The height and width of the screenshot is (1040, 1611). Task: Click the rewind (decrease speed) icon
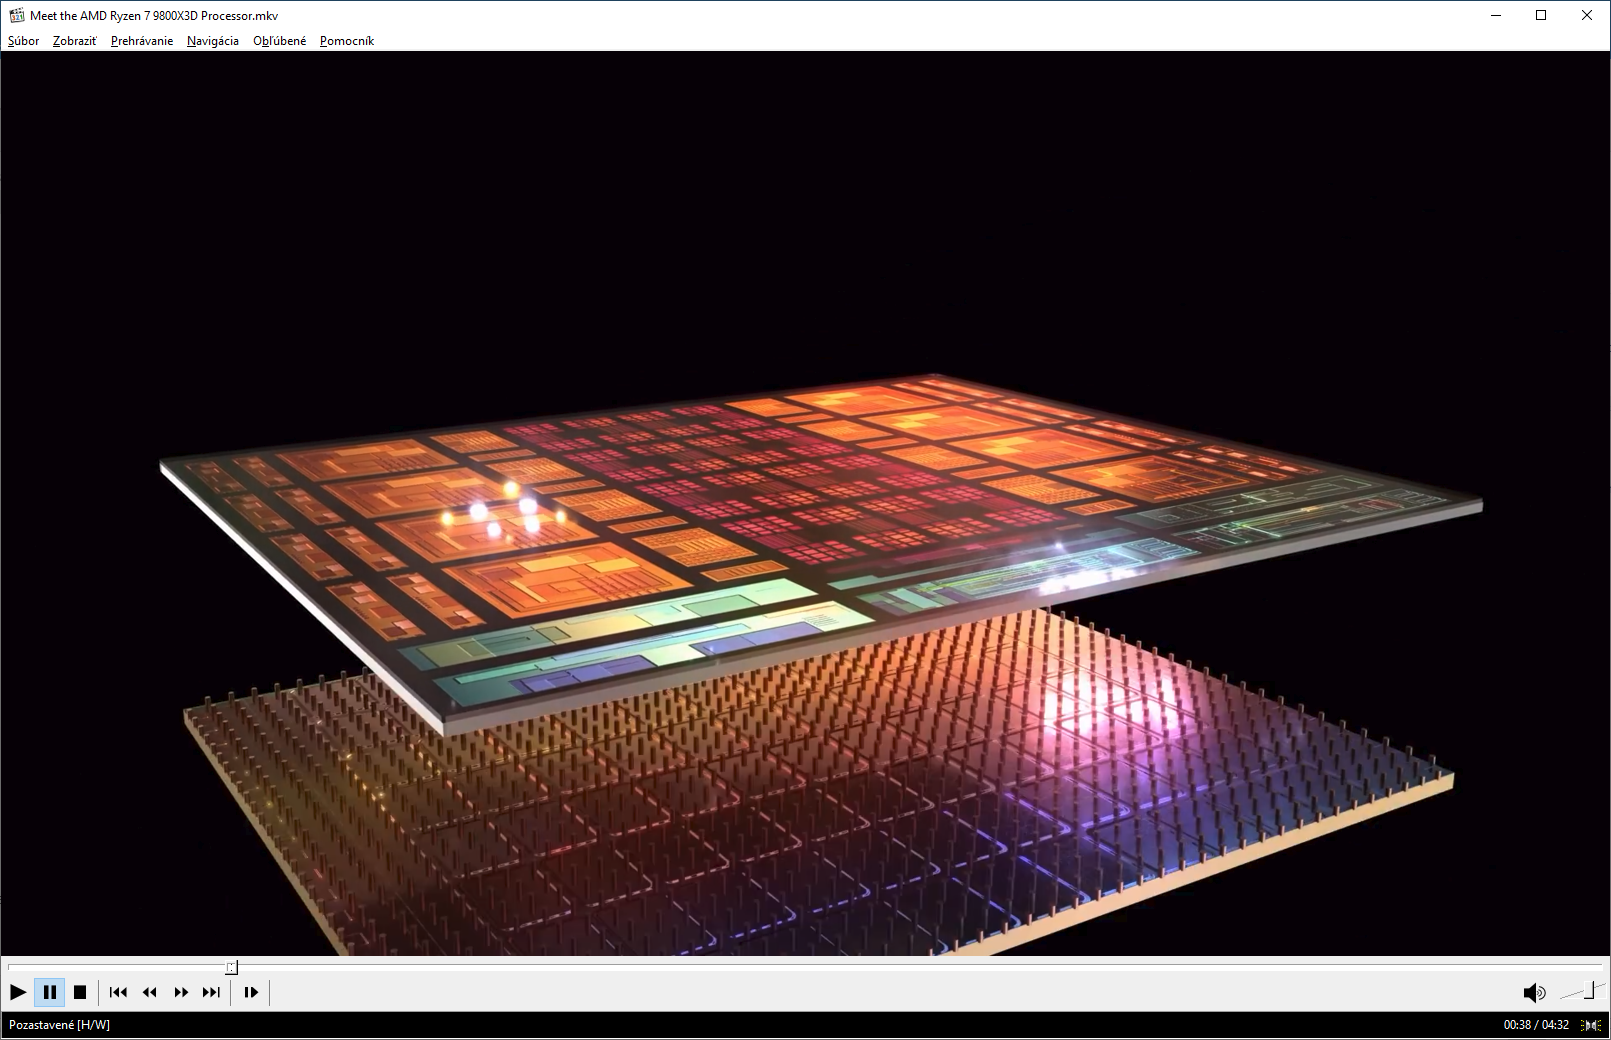(x=149, y=992)
